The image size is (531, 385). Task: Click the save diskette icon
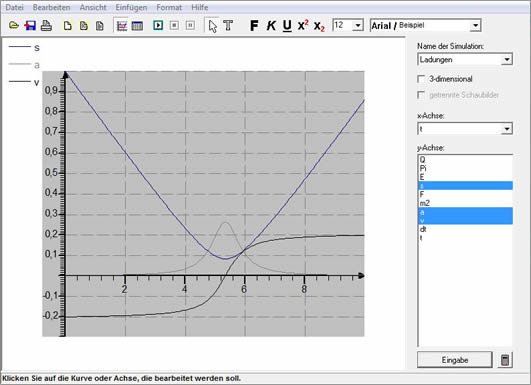pyautogui.click(x=30, y=25)
